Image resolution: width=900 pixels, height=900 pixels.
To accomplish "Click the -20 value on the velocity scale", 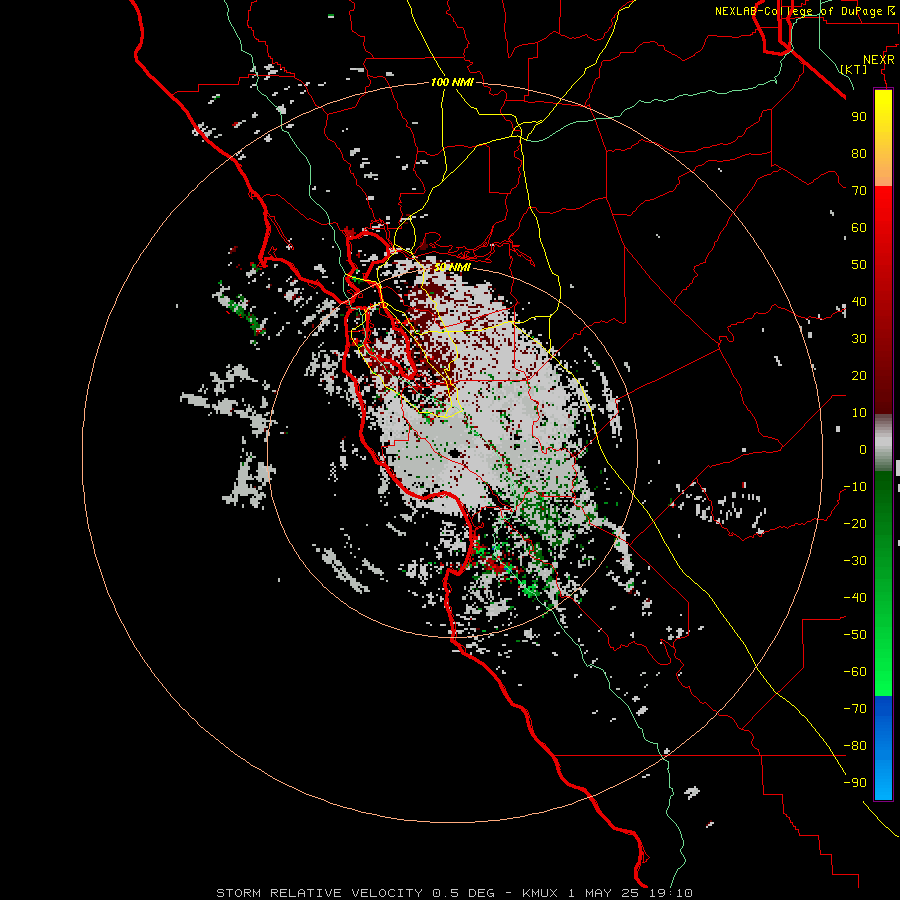I will click(x=855, y=523).
